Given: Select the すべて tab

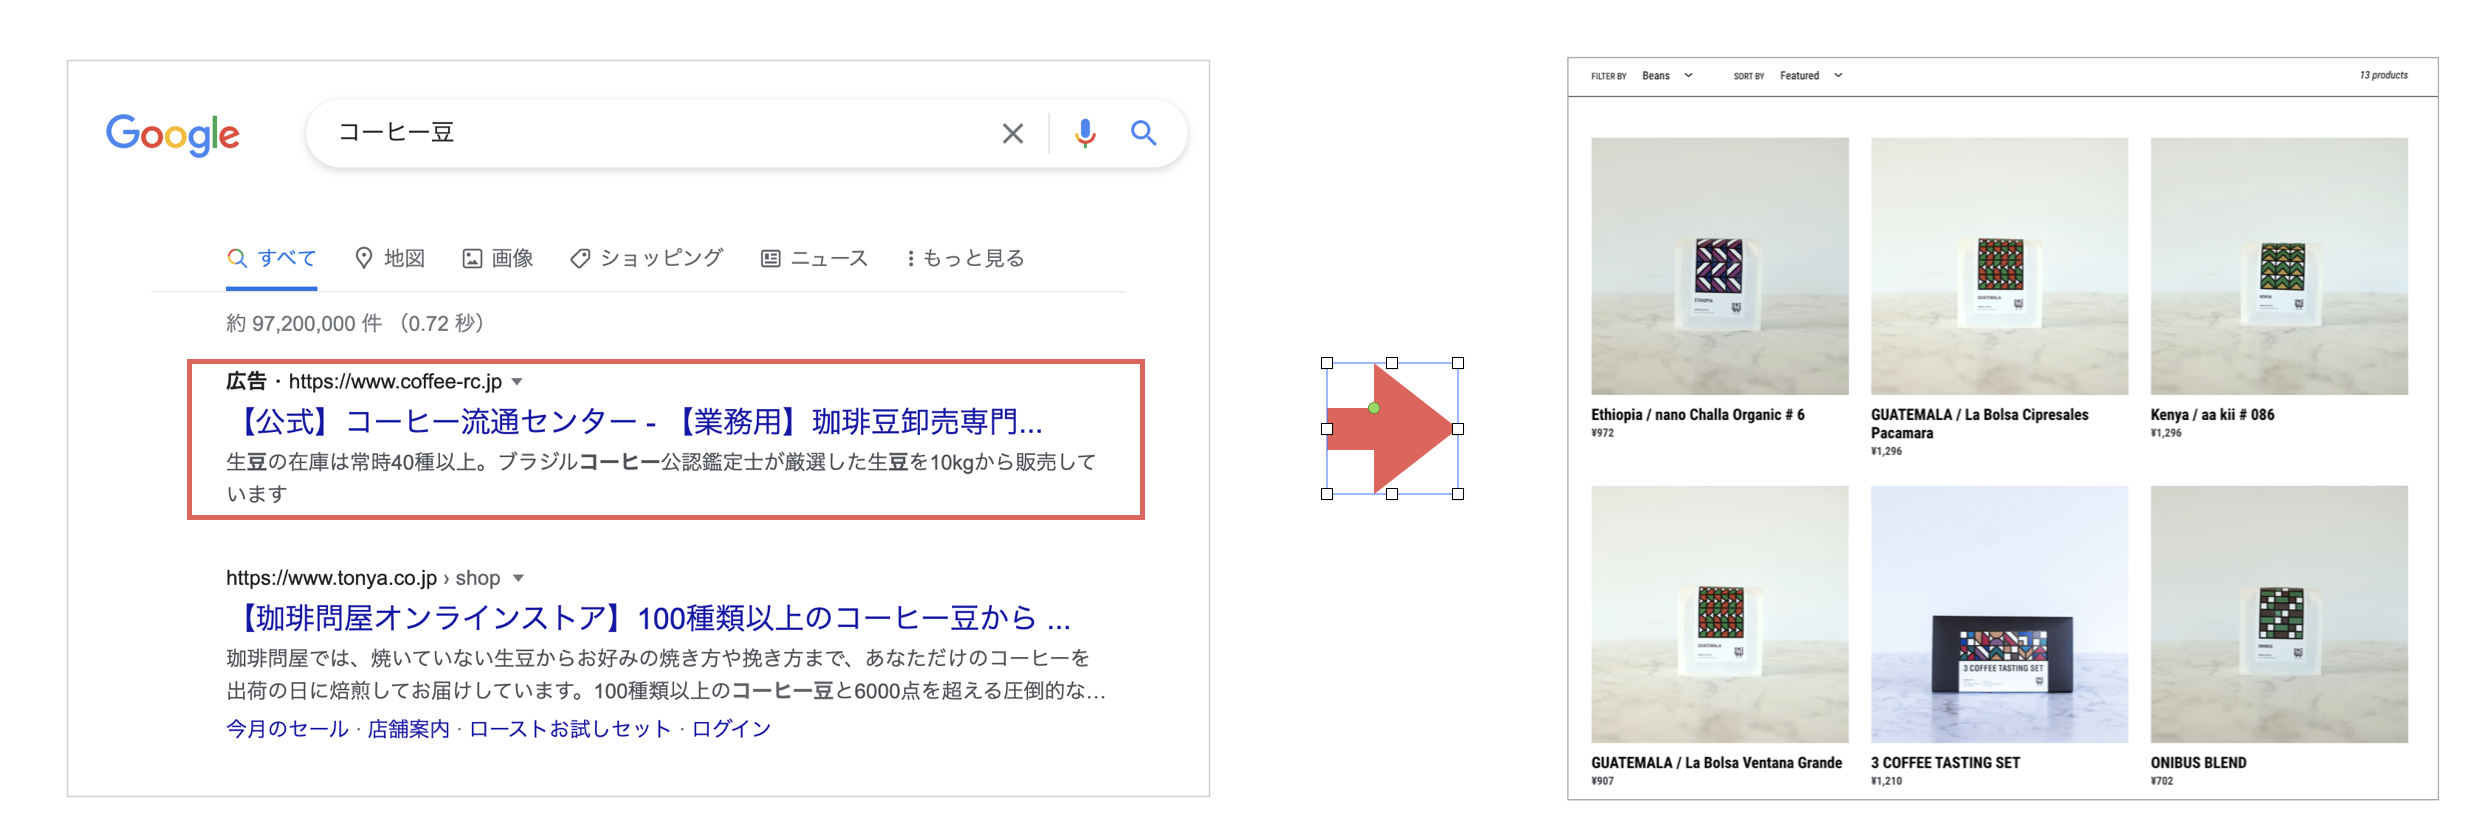Looking at the screenshot, I should tap(272, 258).
